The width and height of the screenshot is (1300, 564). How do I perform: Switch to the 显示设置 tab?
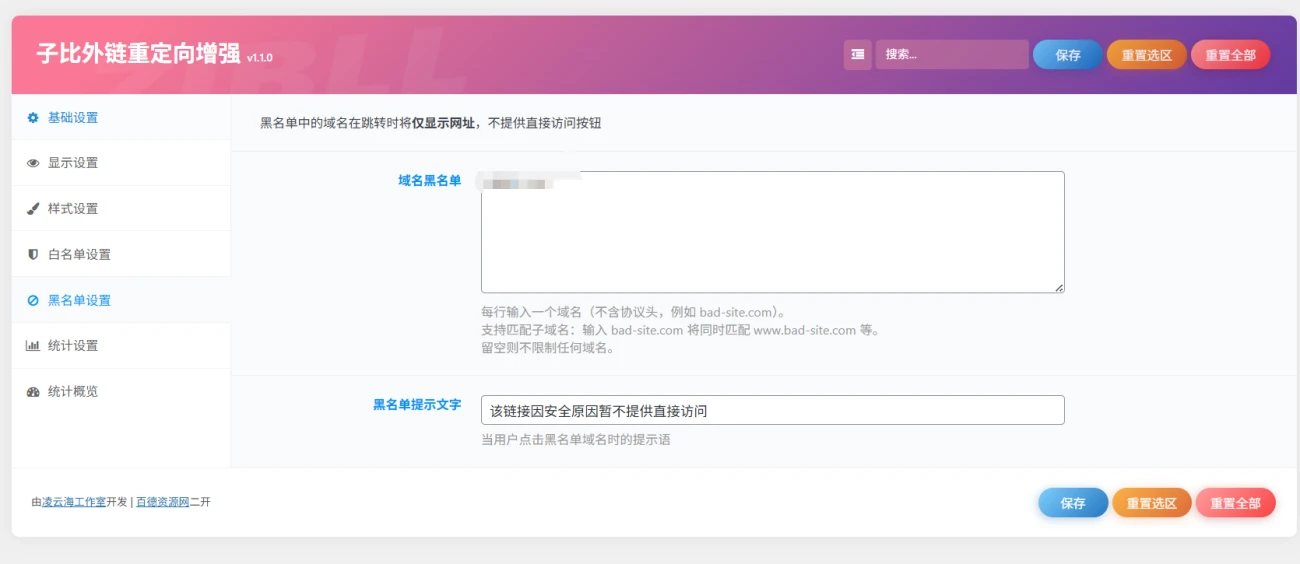click(121, 163)
